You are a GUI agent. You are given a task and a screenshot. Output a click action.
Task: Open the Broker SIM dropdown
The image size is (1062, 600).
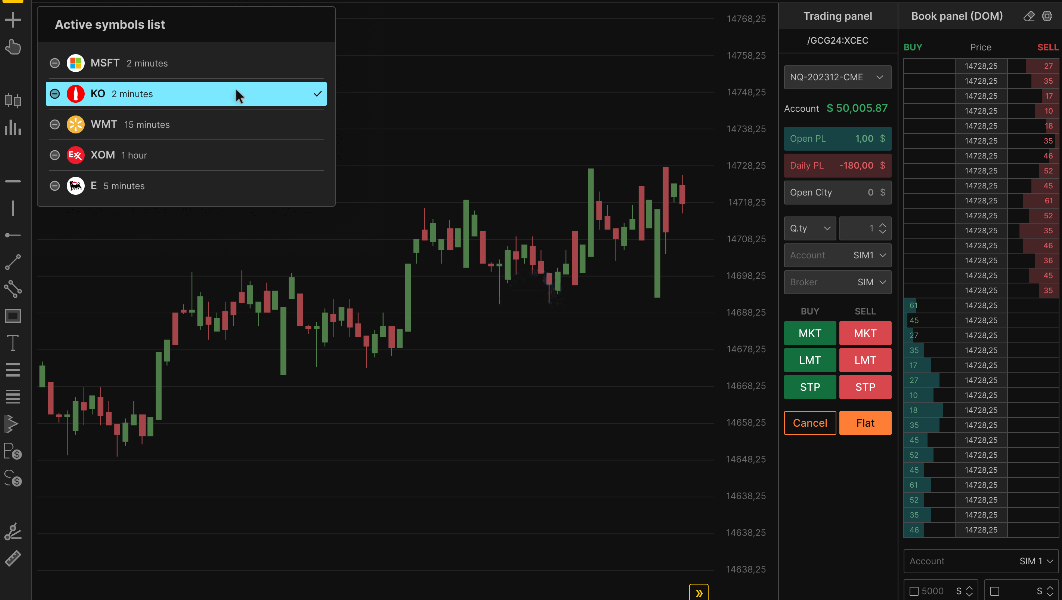tap(838, 282)
